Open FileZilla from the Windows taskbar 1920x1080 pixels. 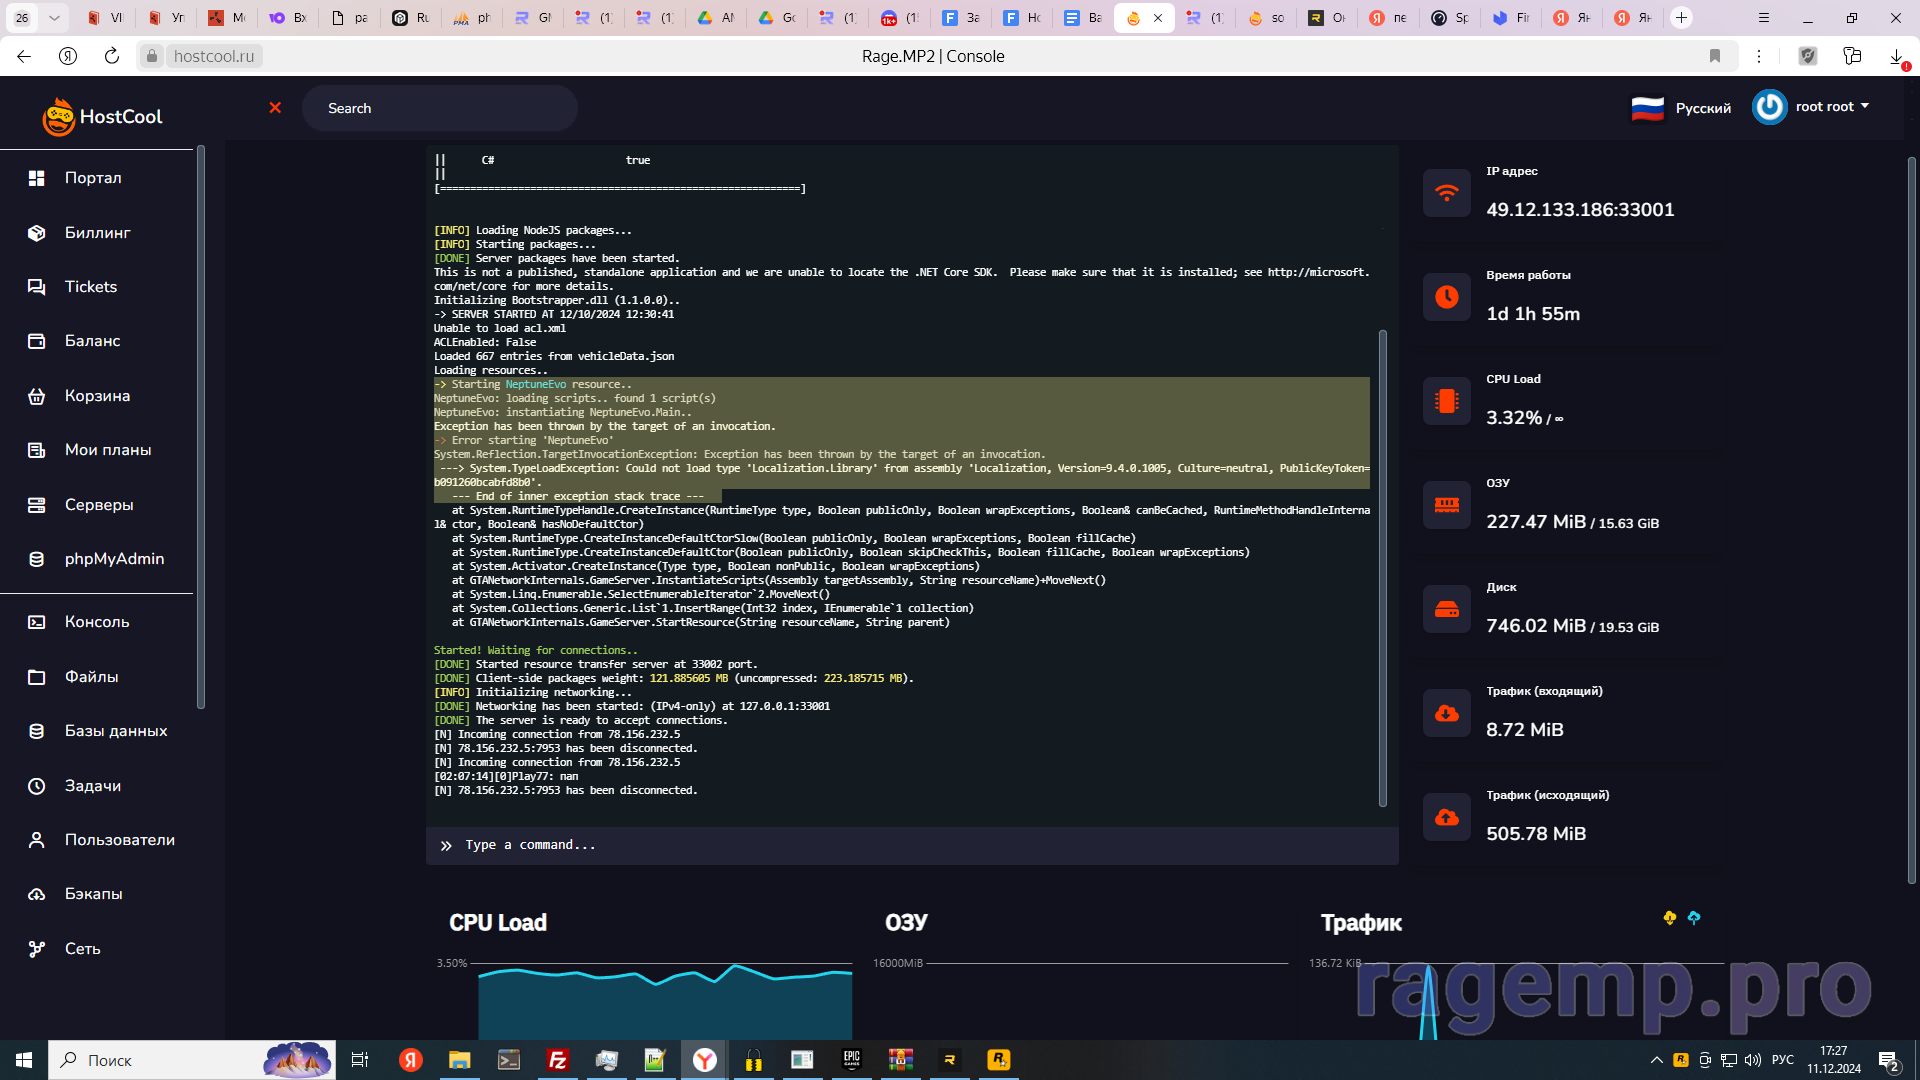pos(558,1060)
